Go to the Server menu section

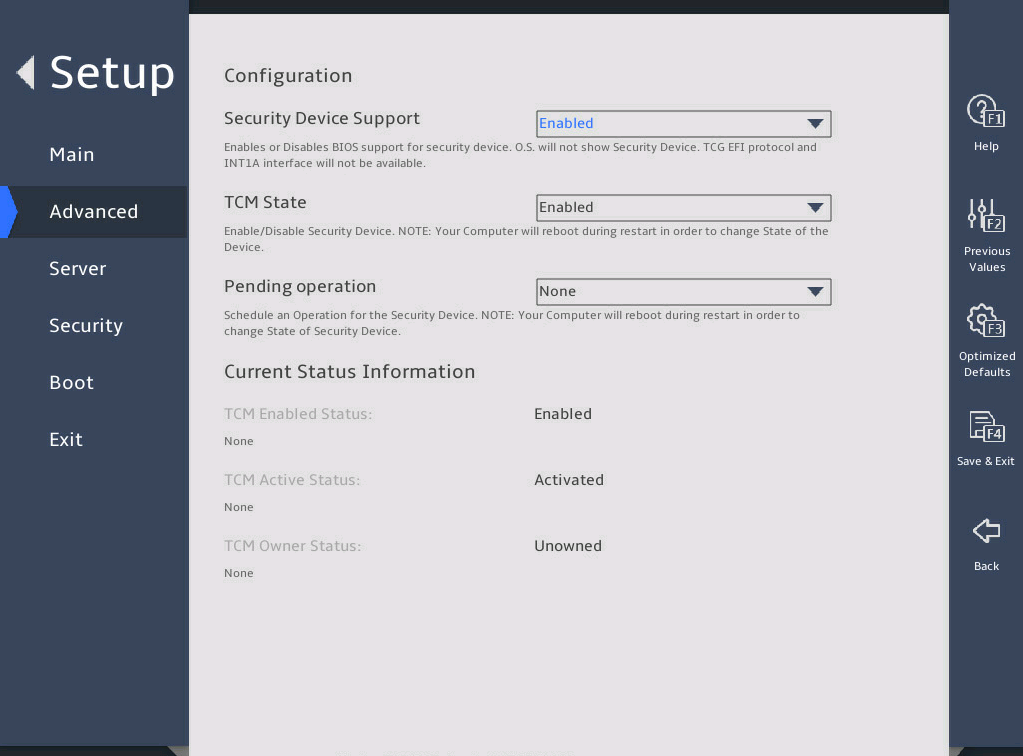(78, 268)
